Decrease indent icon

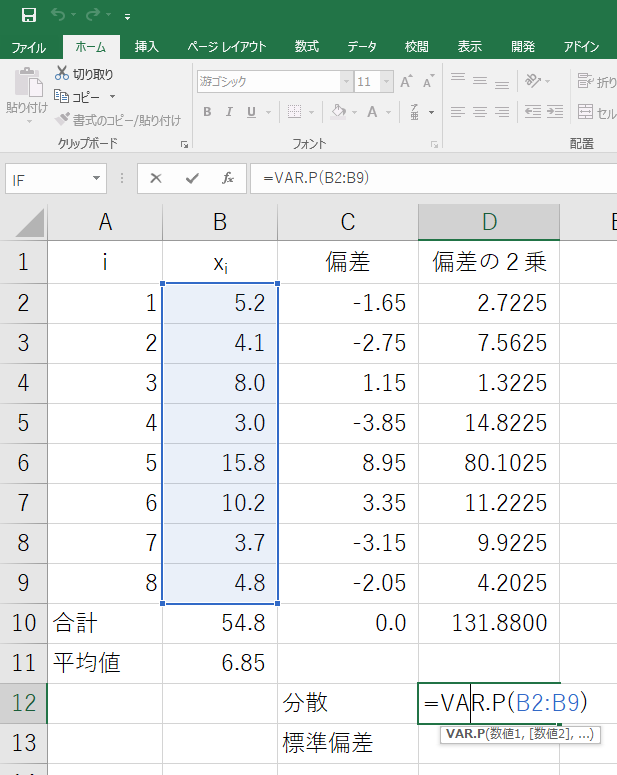coord(532,112)
